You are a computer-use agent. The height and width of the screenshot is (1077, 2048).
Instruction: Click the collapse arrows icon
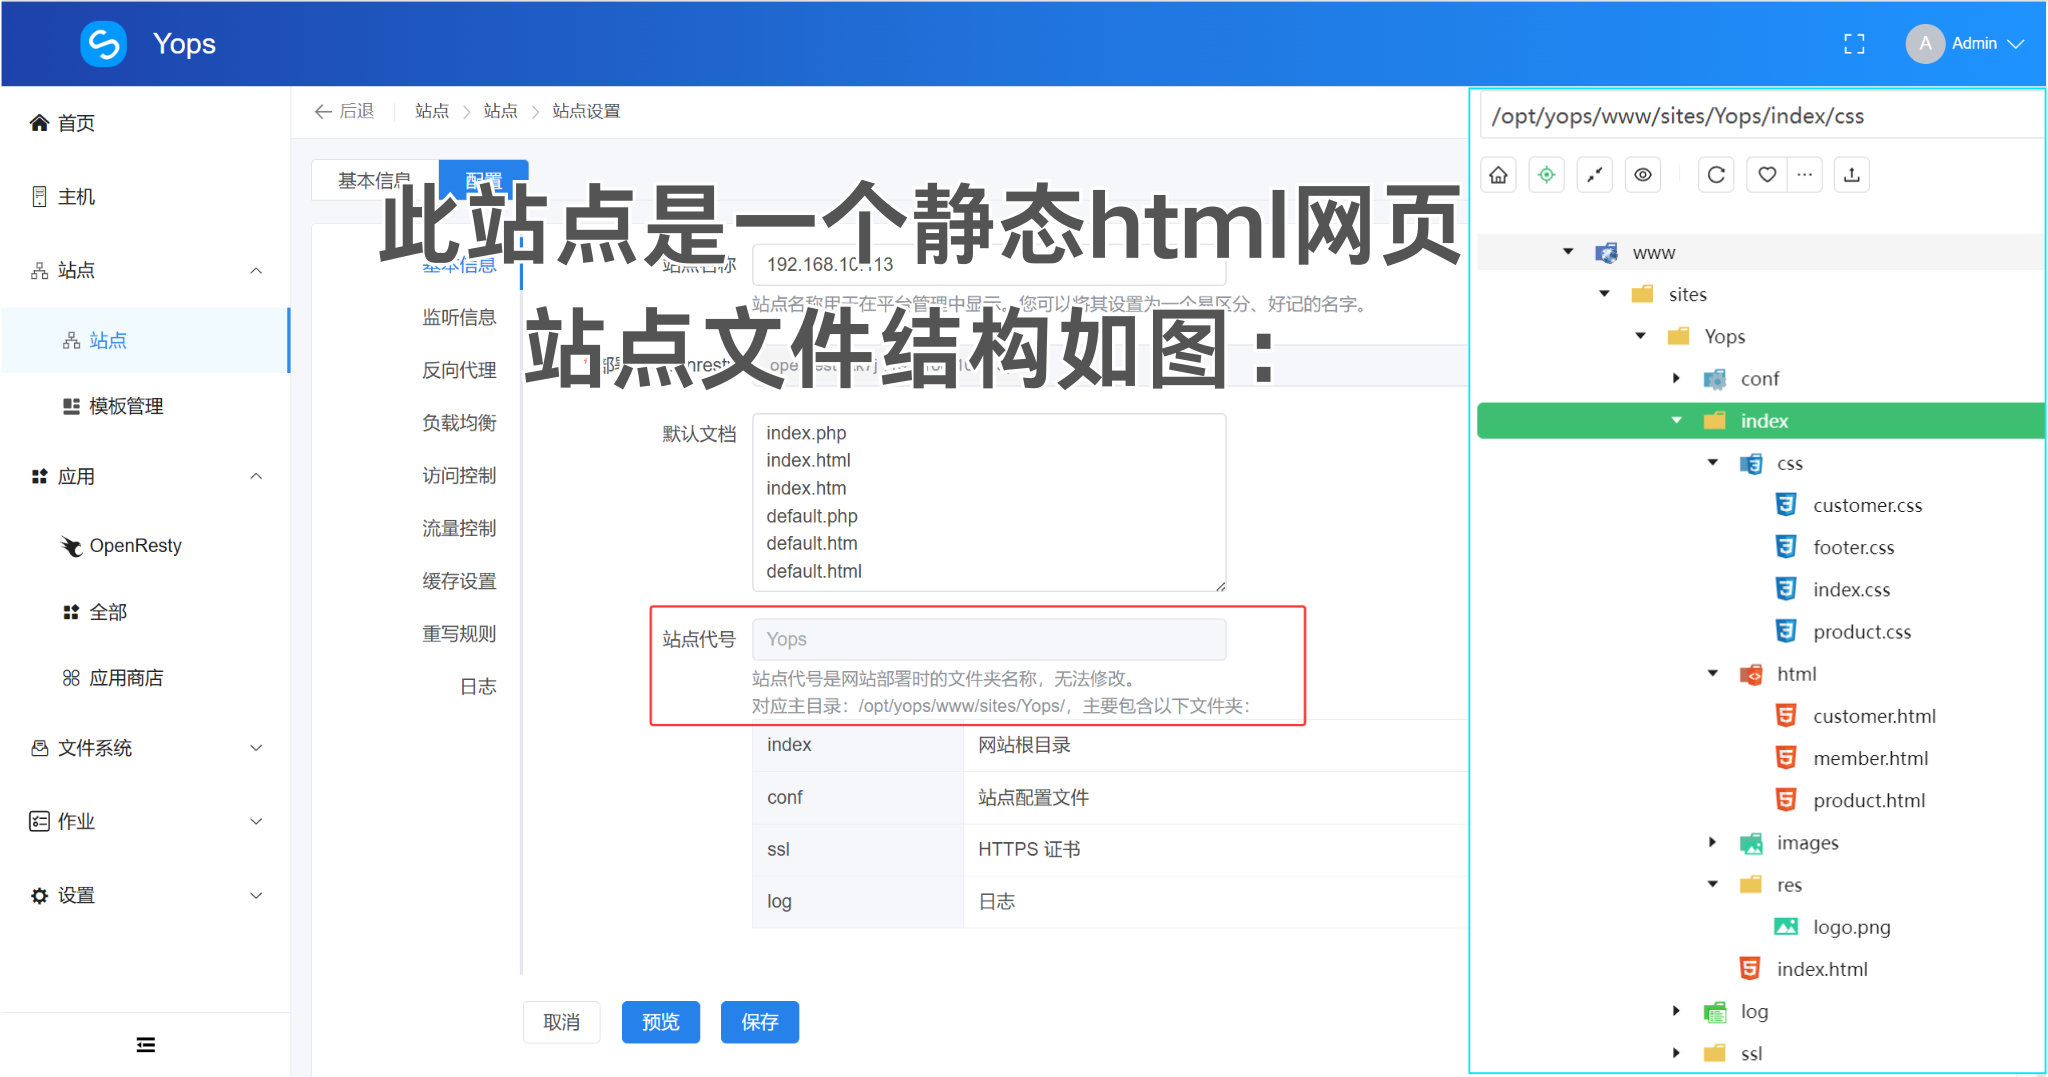click(1594, 175)
